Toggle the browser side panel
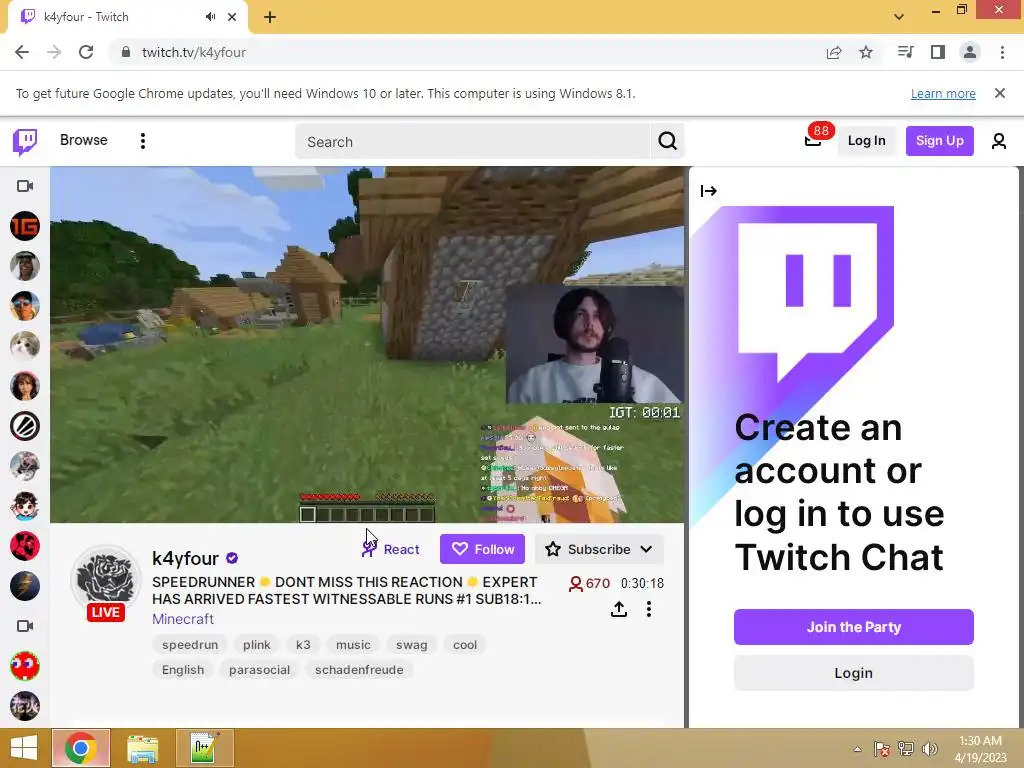This screenshot has height=768, width=1024. click(x=938, y=52)
